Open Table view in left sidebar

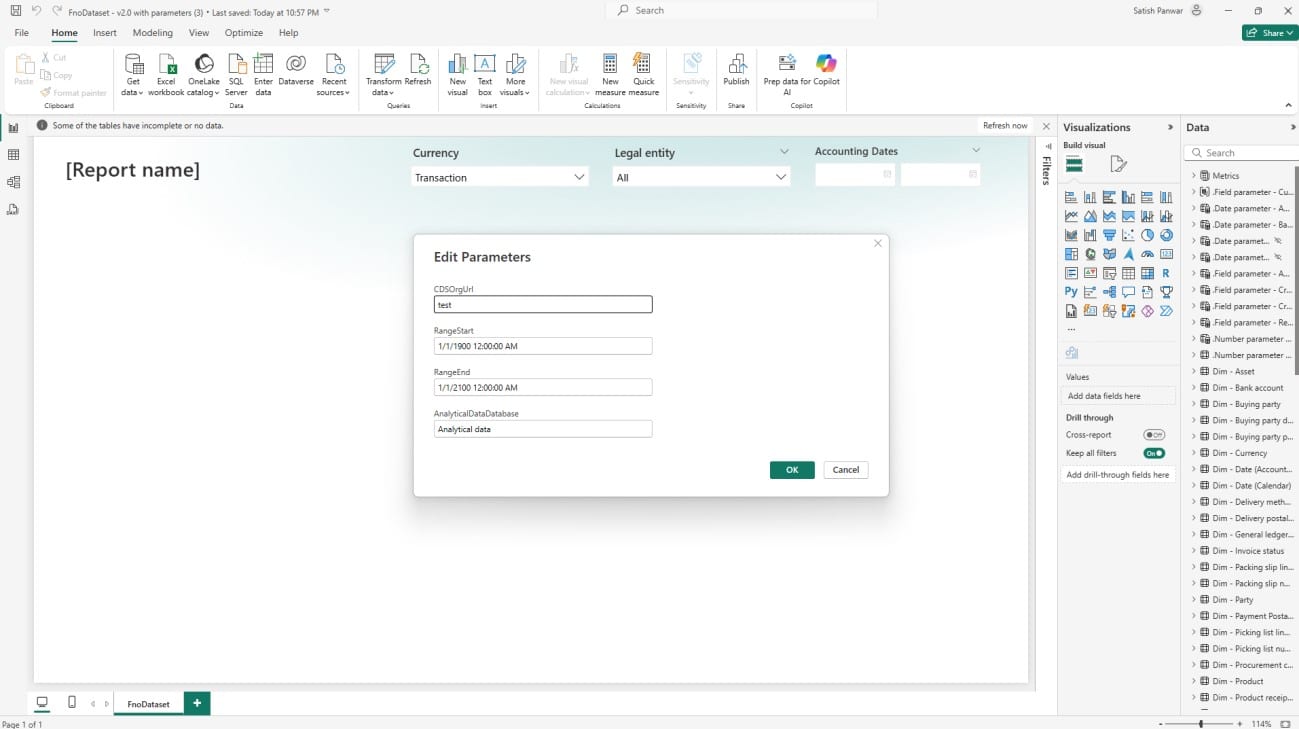pyautogui.click(x=14, y=155)
